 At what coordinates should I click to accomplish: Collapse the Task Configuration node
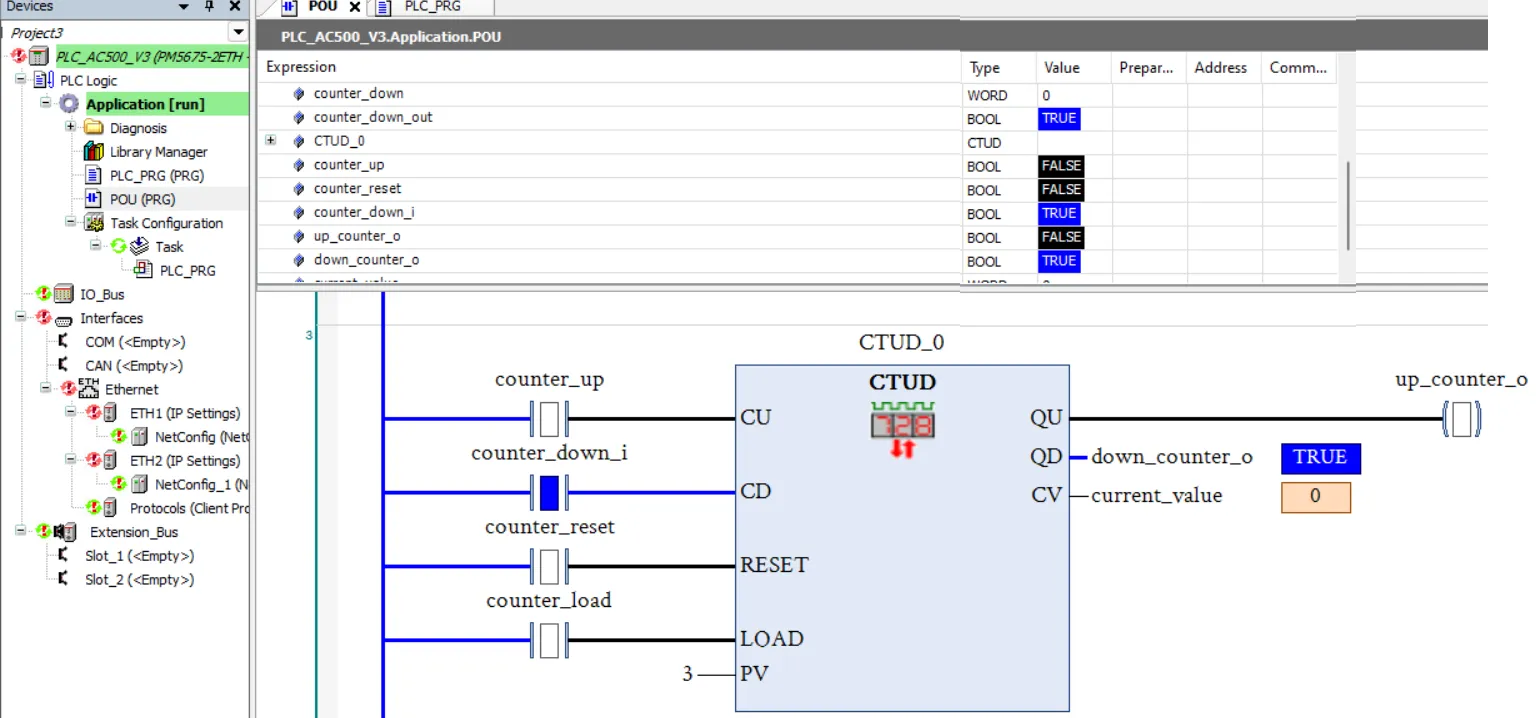(x=70, y=223)
